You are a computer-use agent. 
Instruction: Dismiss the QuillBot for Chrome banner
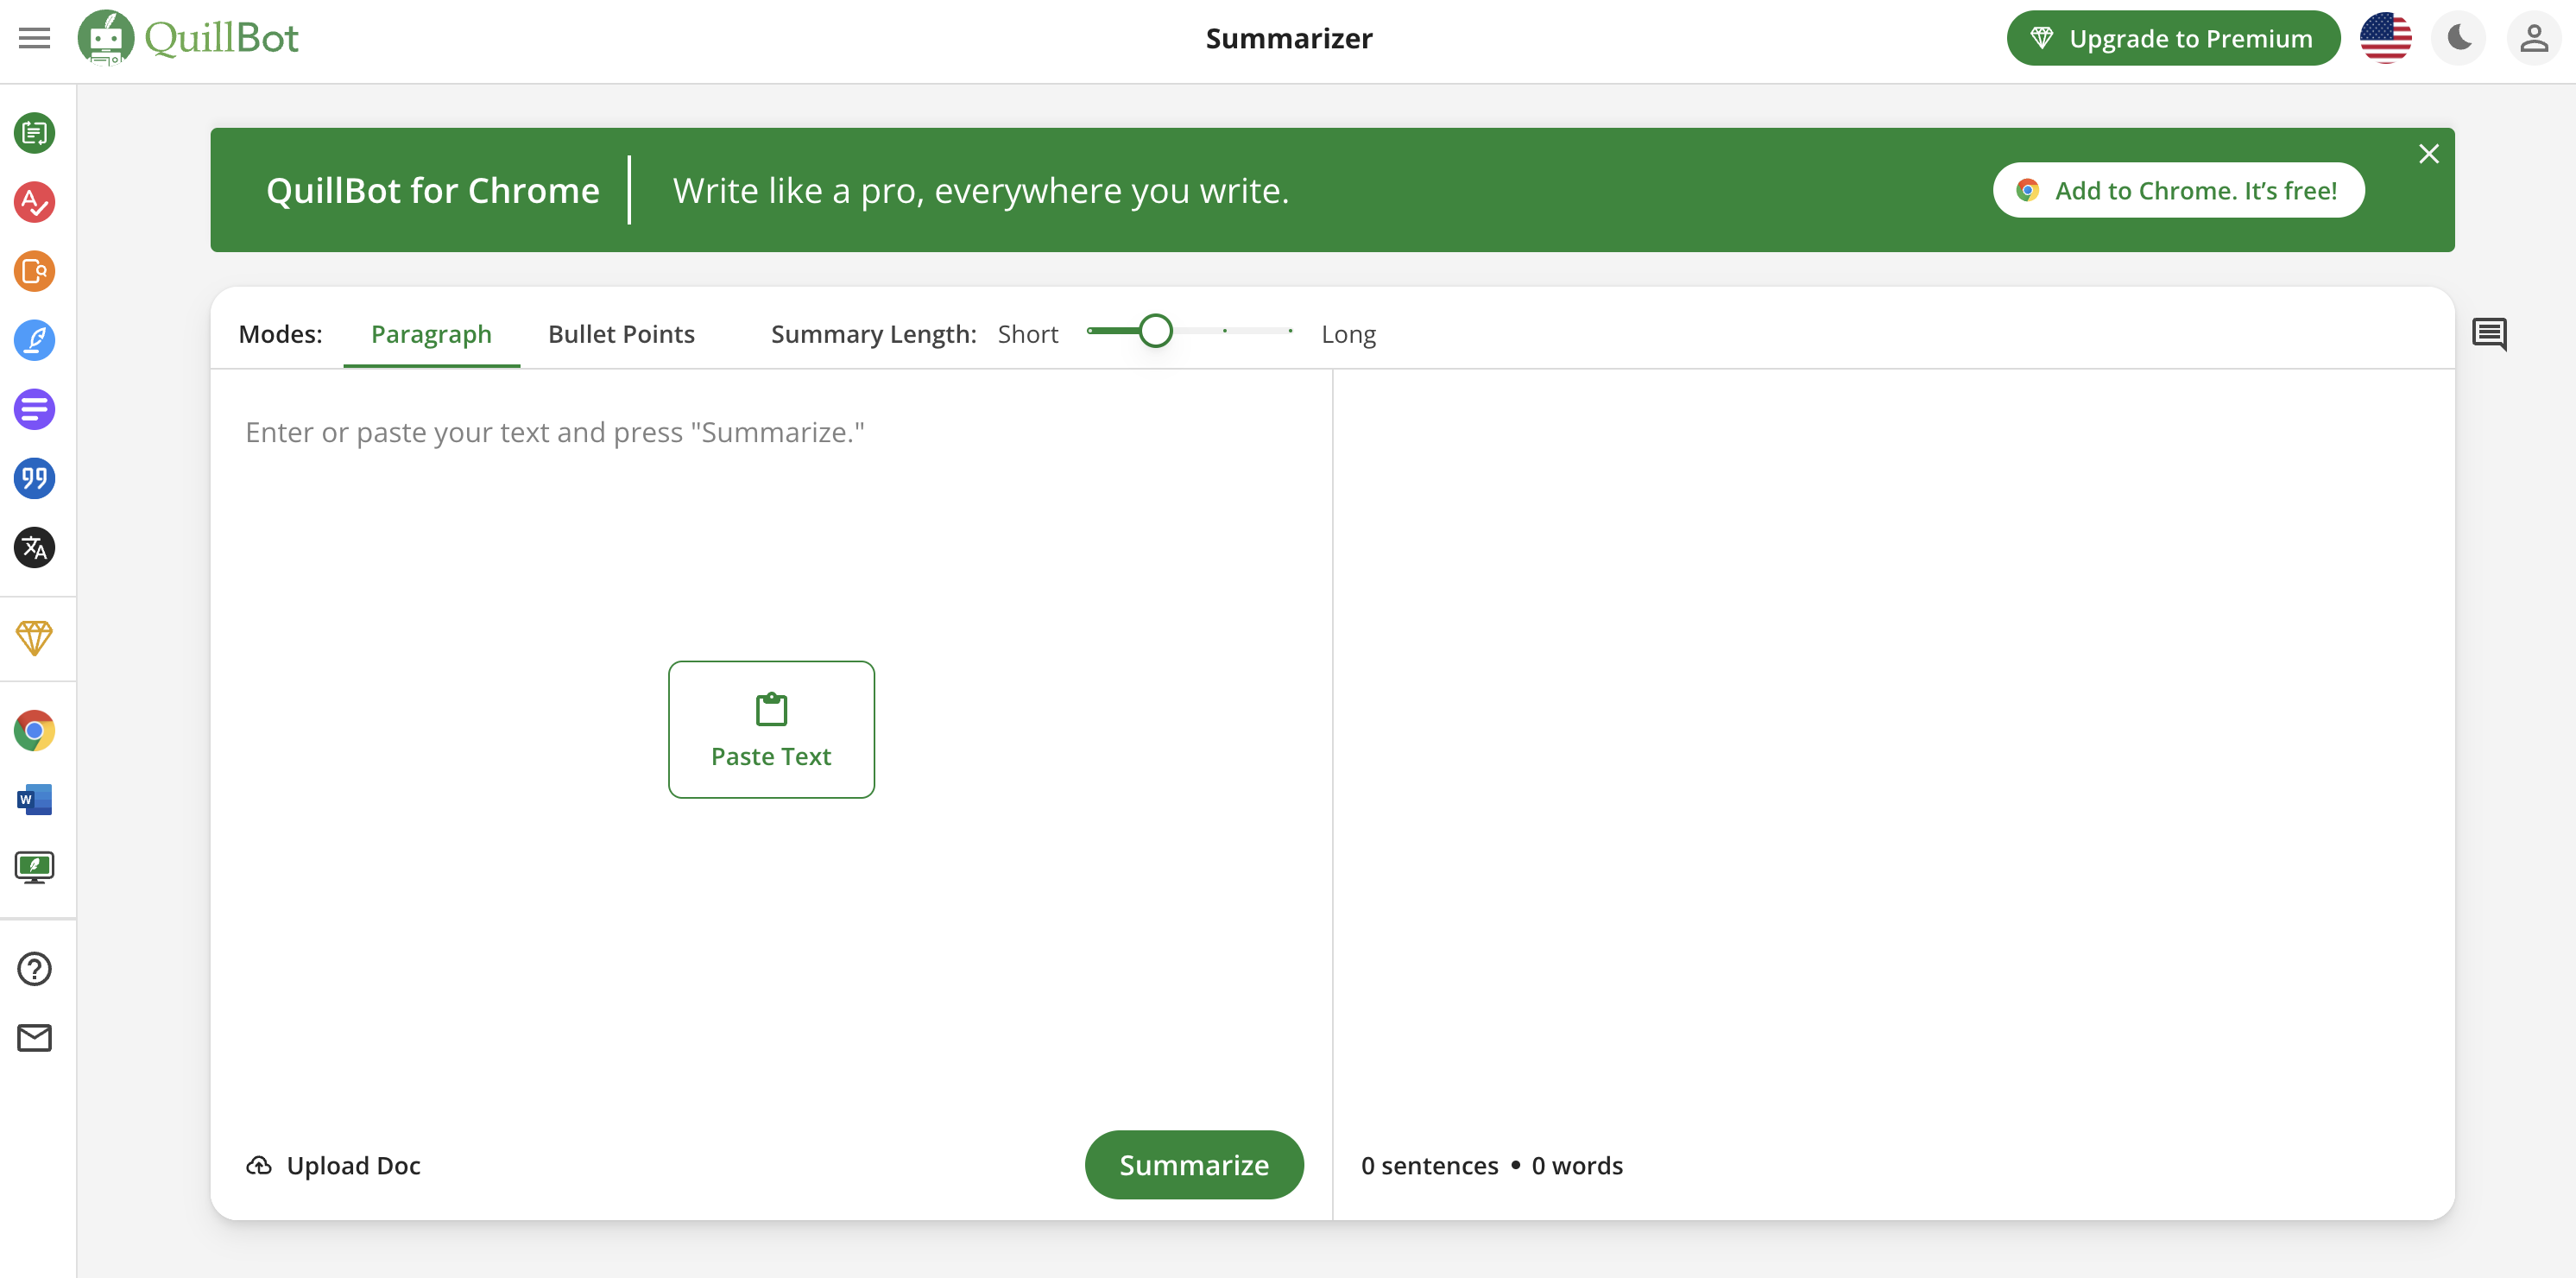(x=2428, y=154)
